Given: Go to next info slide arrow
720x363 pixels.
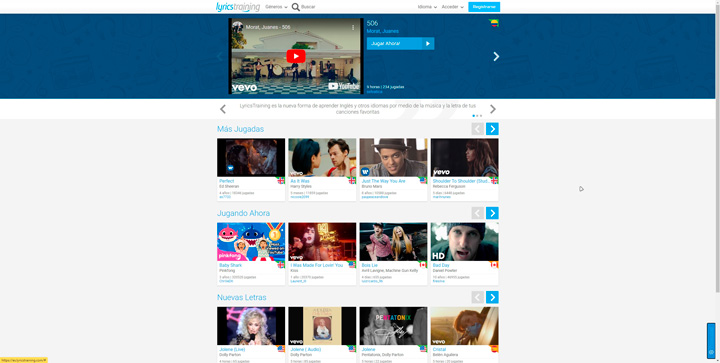Looking at the screenshot, I should coord(493,109).
